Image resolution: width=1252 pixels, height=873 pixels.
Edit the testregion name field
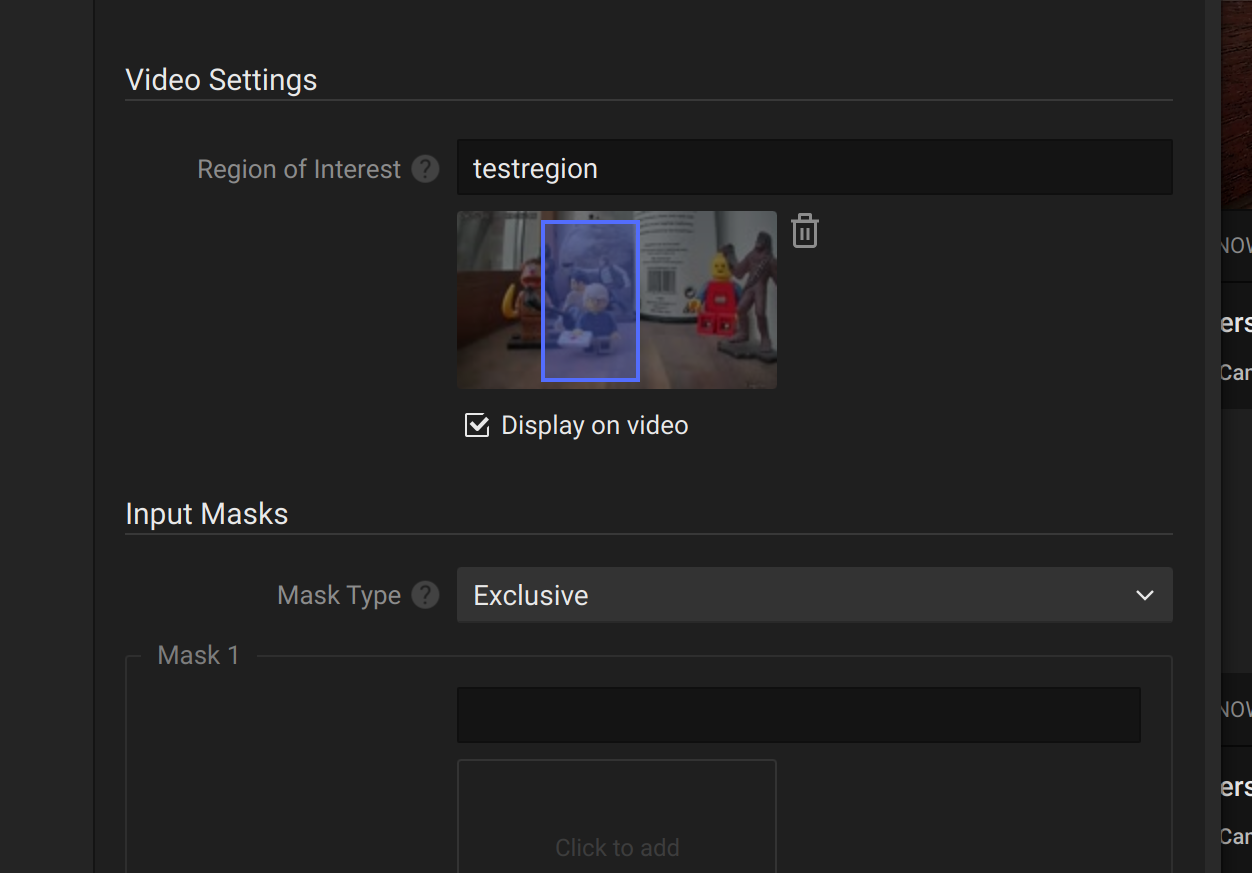pos(814,167)
